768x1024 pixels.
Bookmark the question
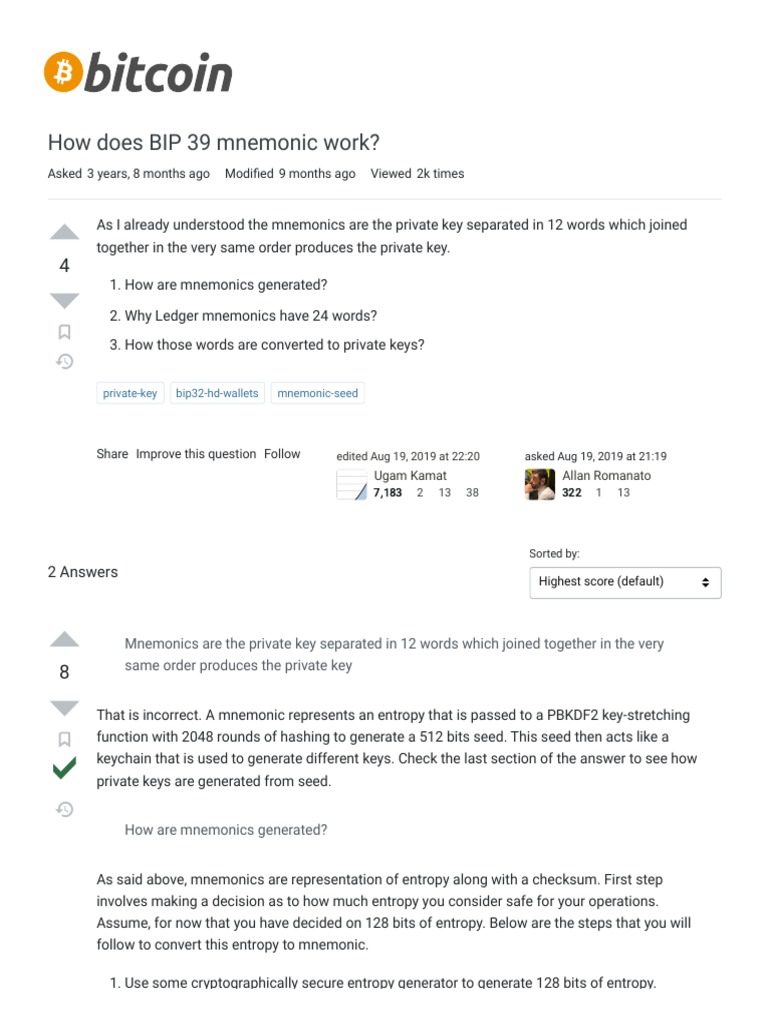point(64,332)
